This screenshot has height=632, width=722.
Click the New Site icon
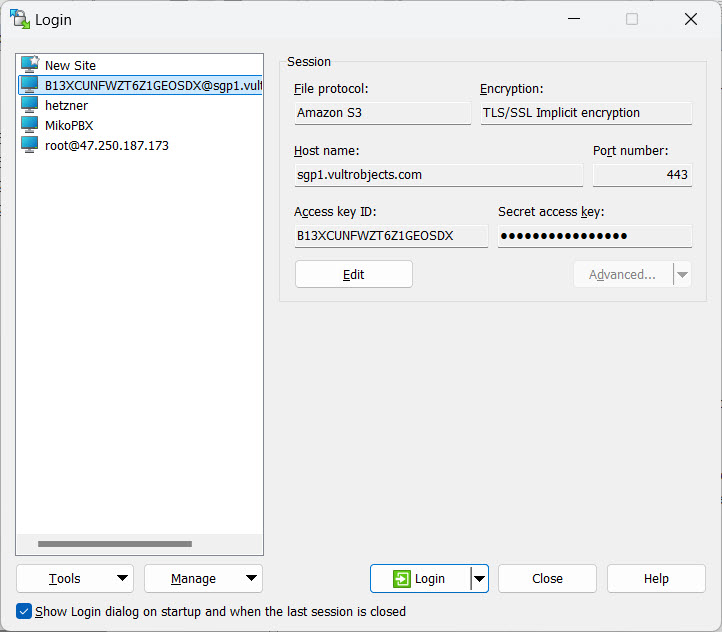(x=30, y=65)
